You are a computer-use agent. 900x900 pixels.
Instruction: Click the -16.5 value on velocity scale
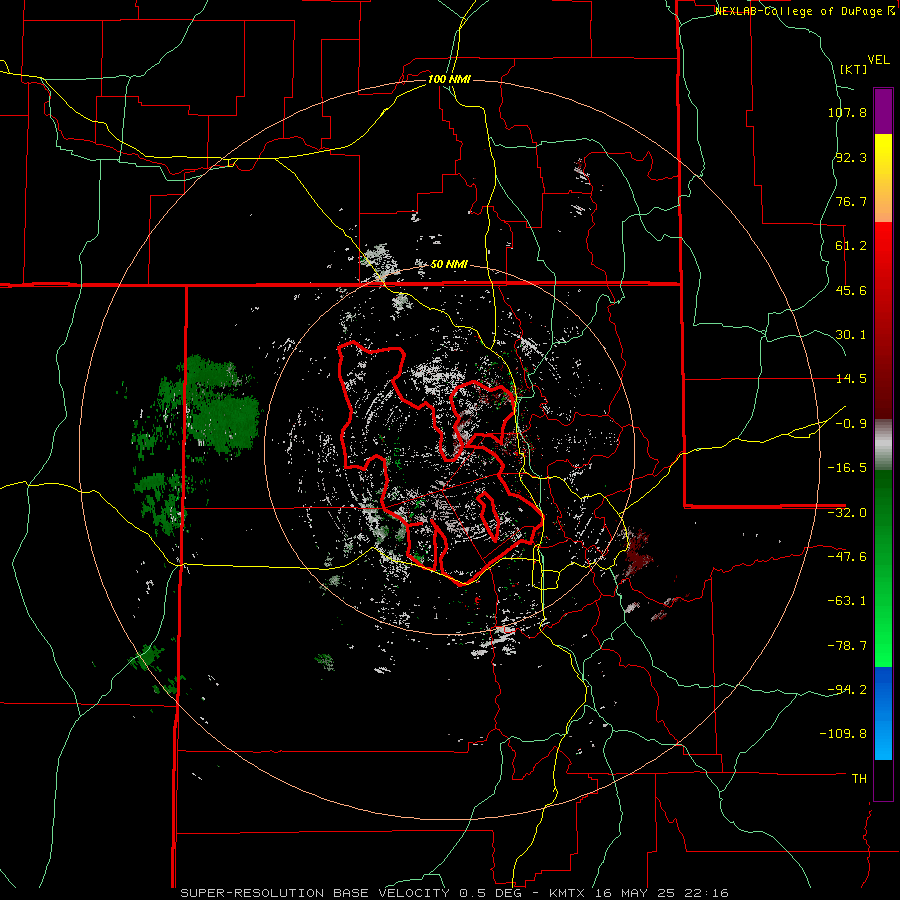tap(847, 468)
